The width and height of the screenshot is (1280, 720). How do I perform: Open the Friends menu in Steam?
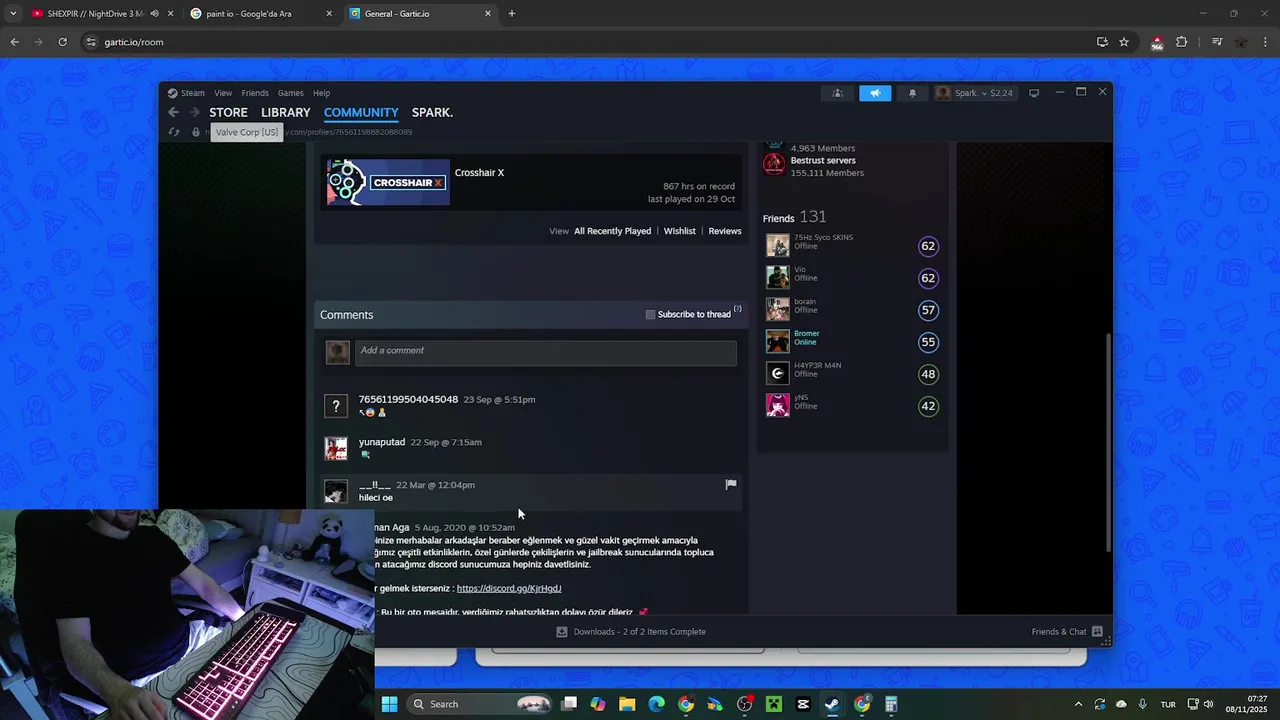point(255,93)
